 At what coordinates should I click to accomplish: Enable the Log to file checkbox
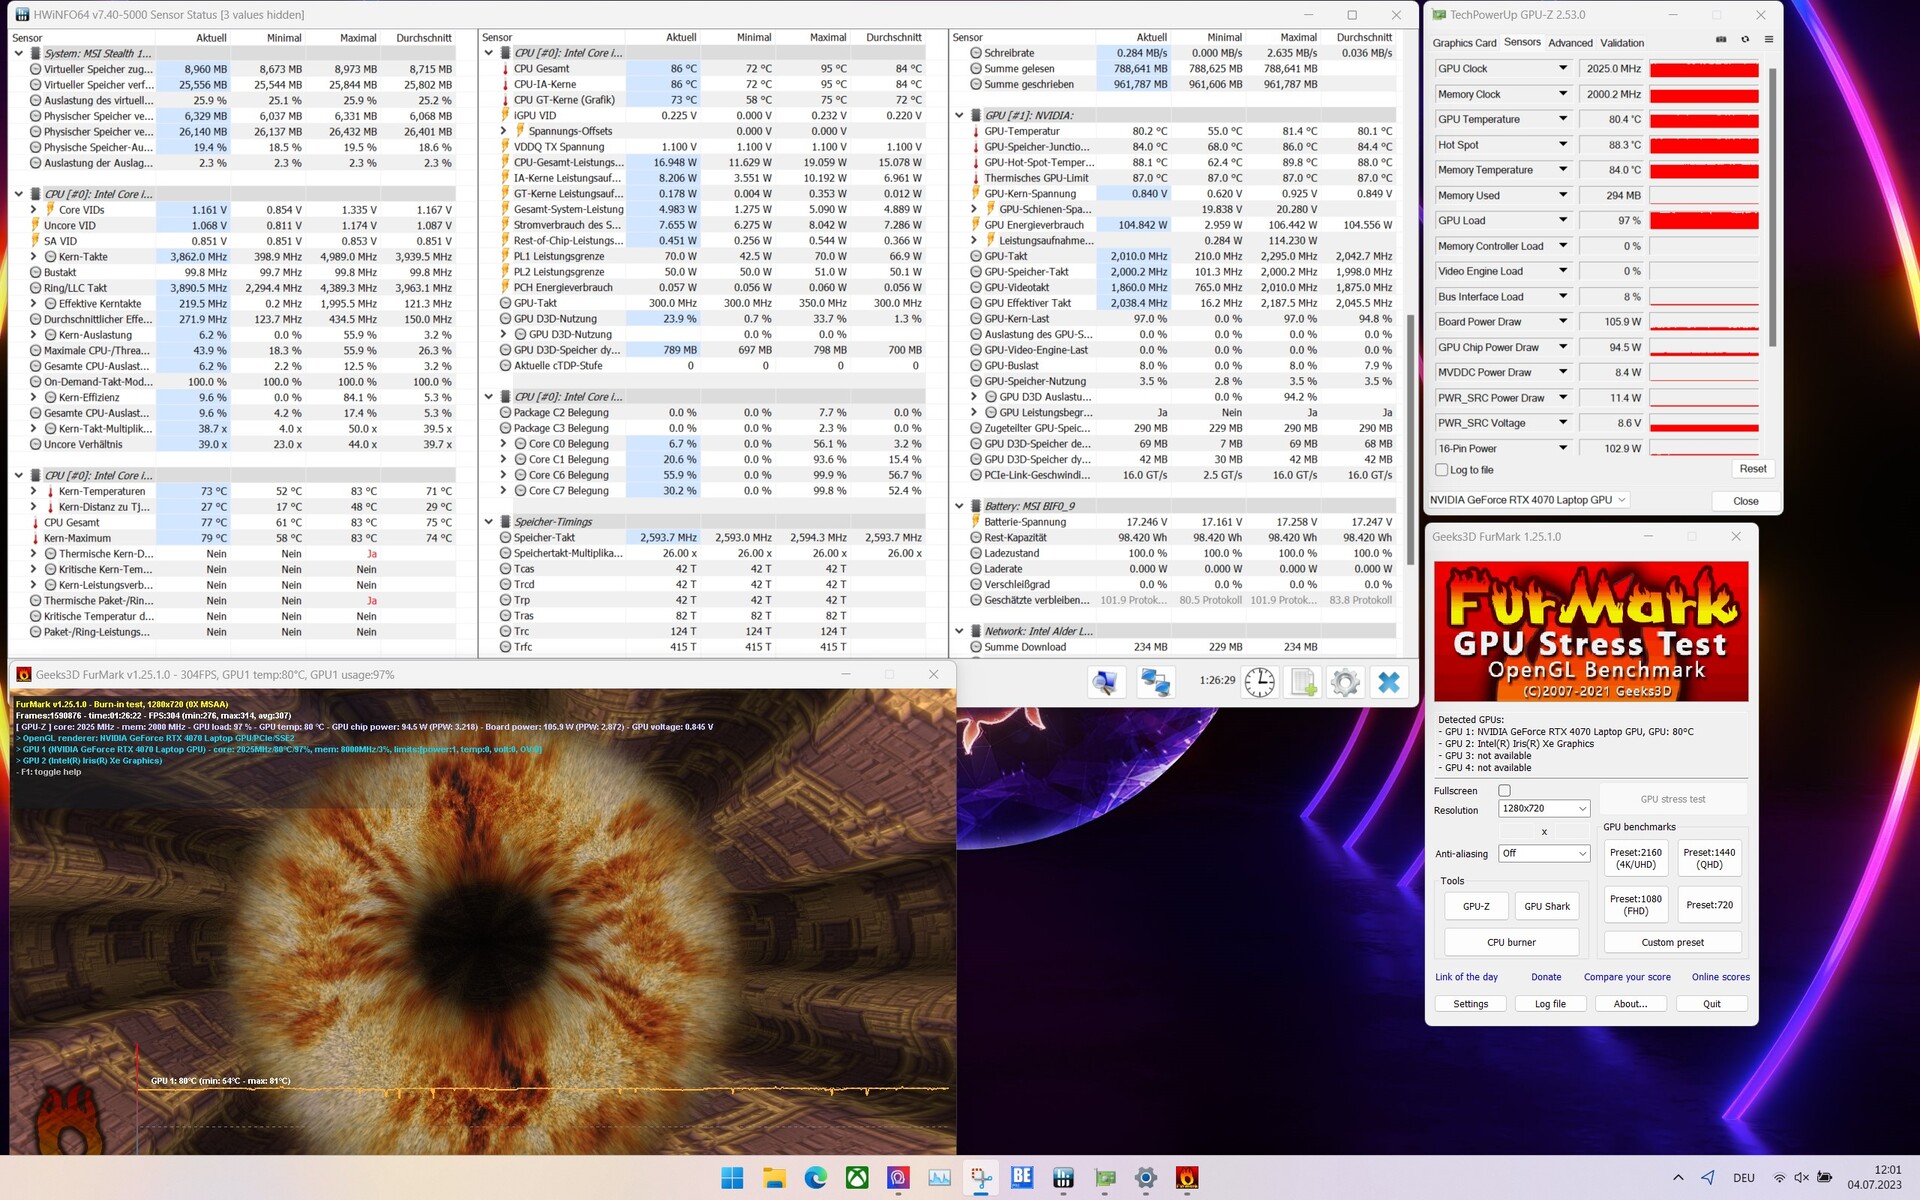click(x=1442, y=470)
